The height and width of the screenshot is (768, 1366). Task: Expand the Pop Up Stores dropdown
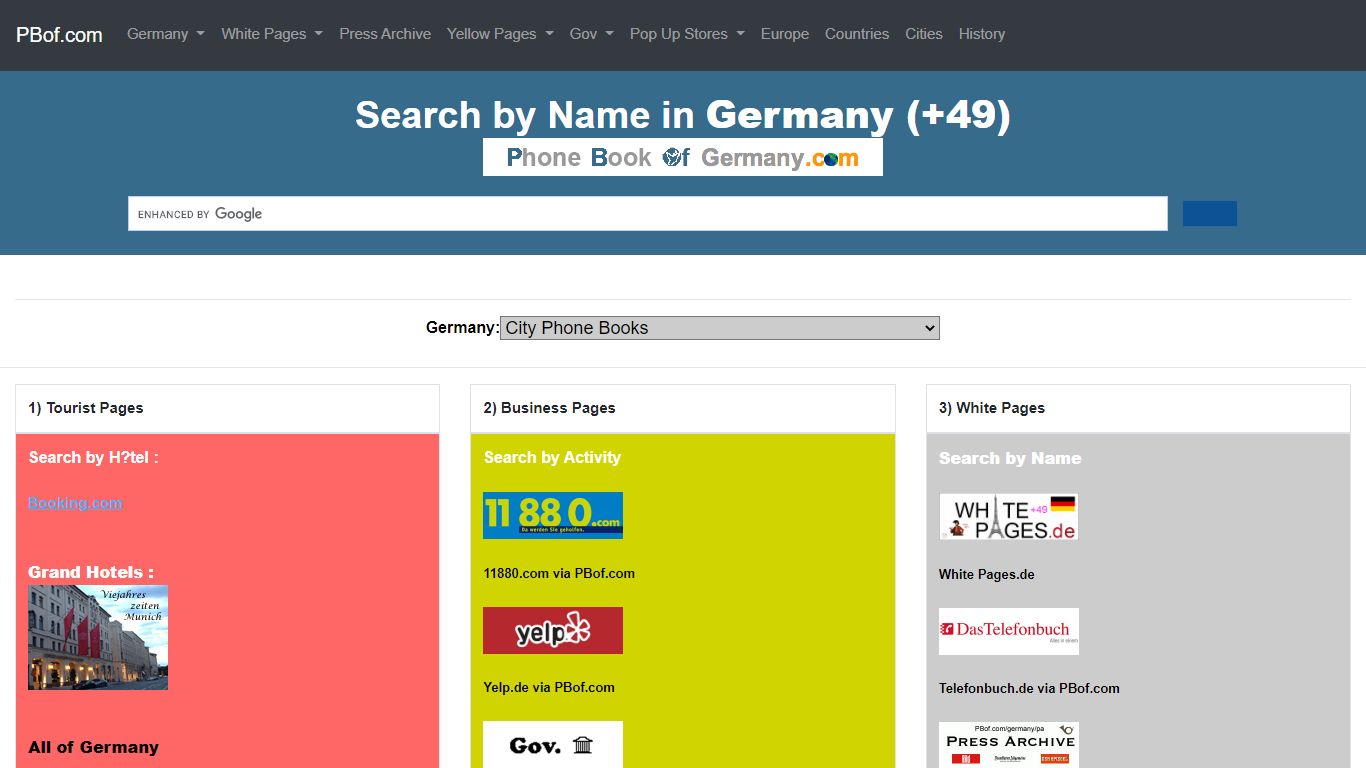pos(687,34)
